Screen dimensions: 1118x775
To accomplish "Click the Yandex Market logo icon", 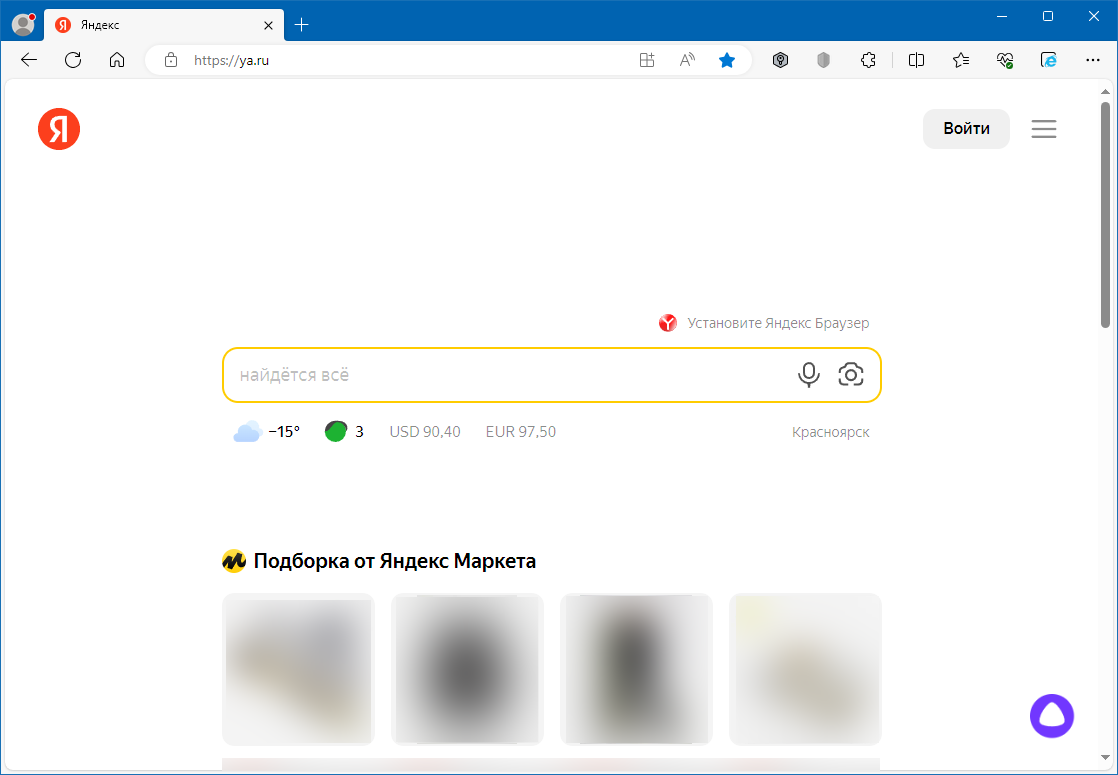I will click(234, 561).
